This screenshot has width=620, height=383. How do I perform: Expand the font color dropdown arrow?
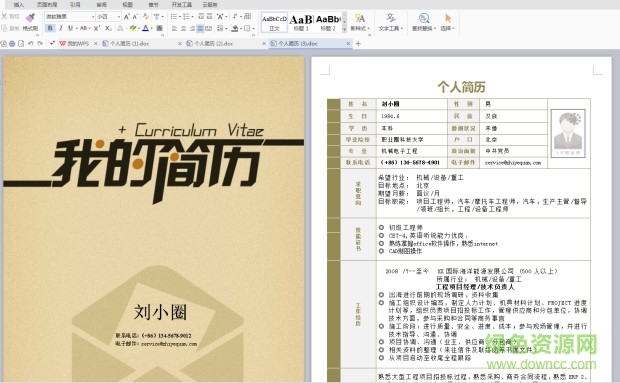151,28
